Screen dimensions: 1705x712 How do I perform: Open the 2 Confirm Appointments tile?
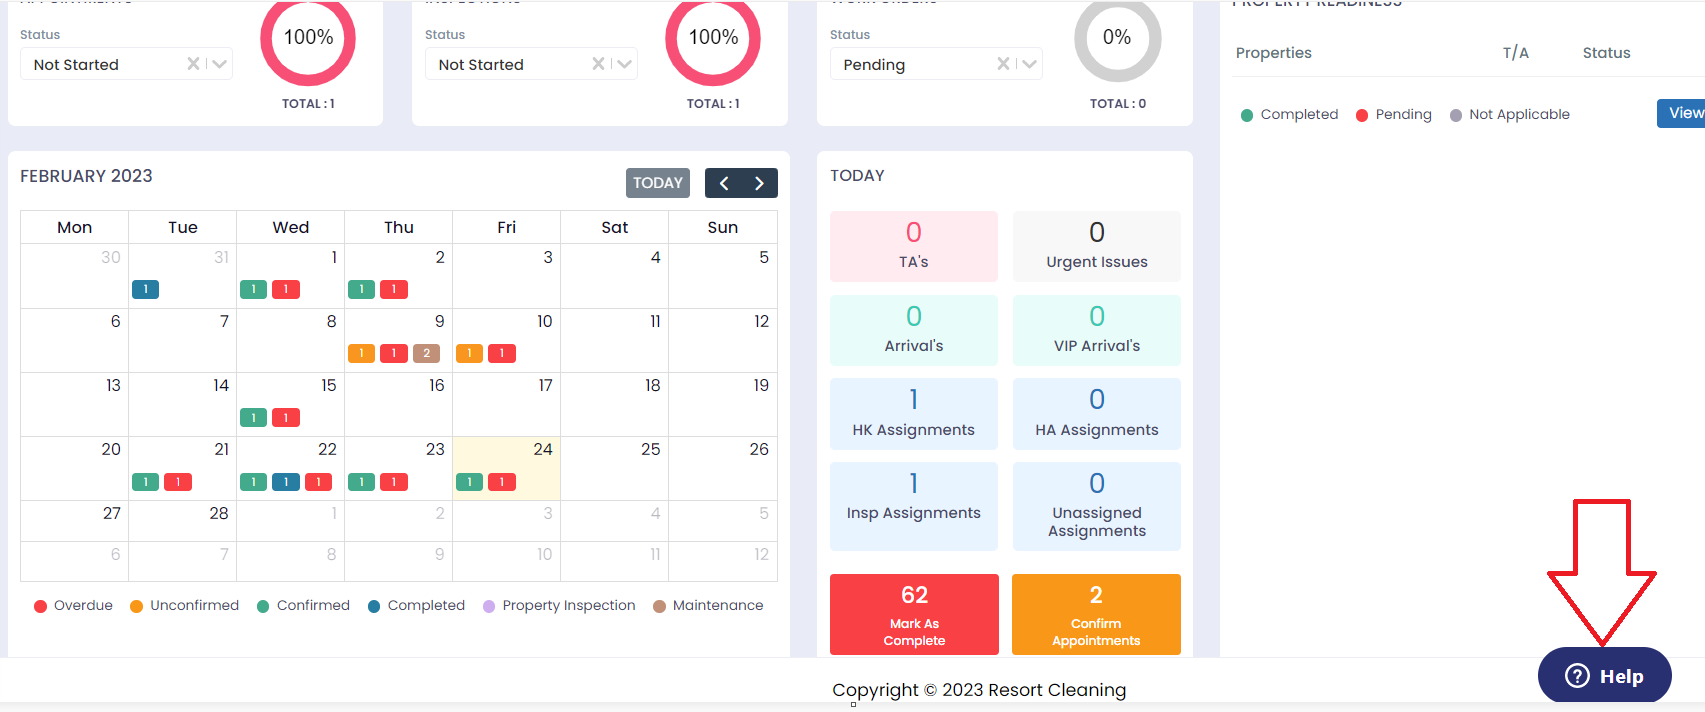1096,614
